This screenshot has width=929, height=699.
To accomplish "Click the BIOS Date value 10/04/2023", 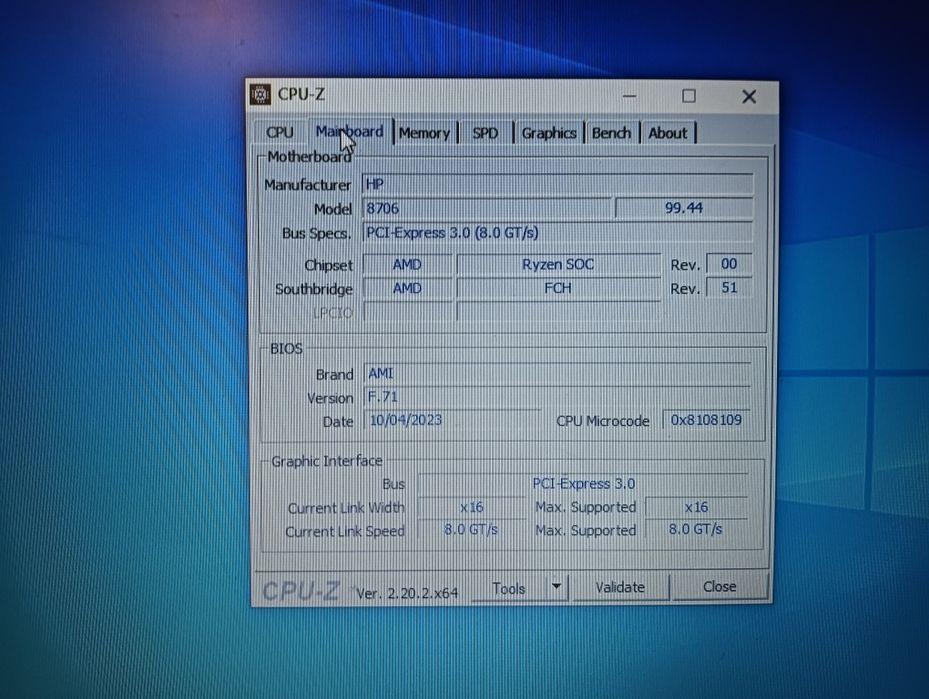I will (x=452, y=420).
